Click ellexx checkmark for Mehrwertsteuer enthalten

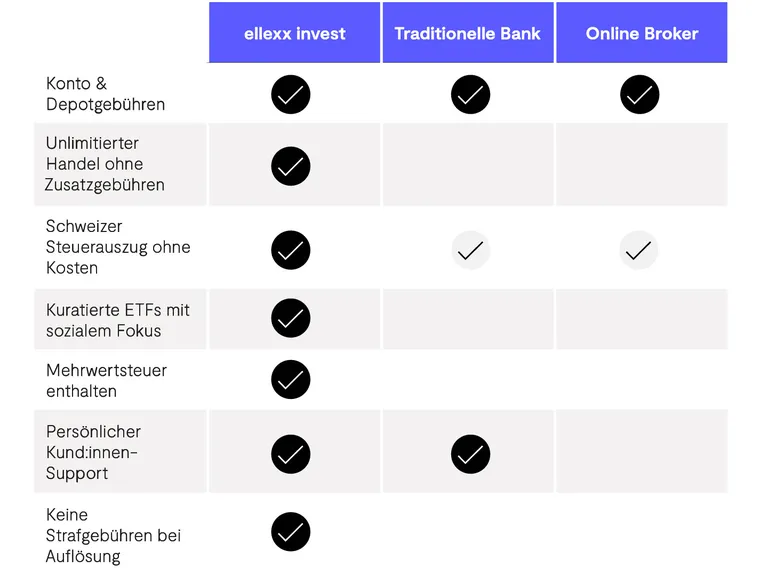[290, 380]
